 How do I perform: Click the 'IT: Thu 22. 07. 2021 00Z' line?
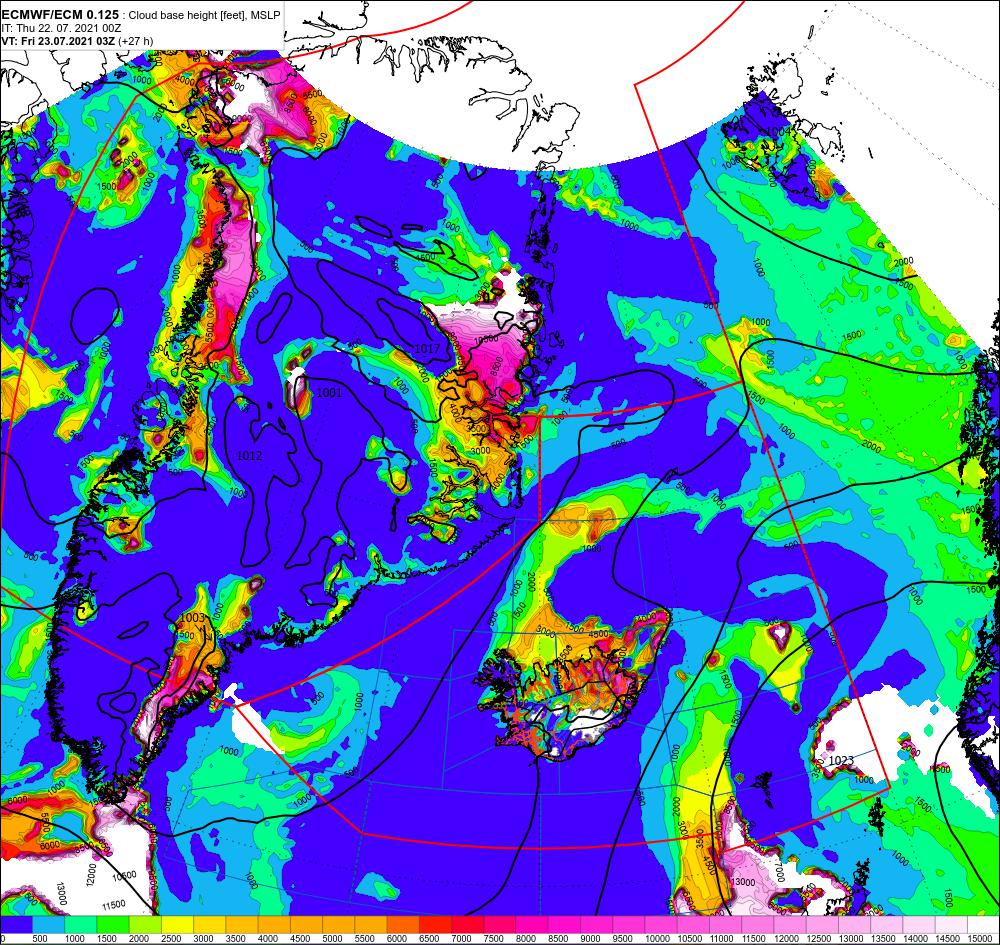pos(61,29)
